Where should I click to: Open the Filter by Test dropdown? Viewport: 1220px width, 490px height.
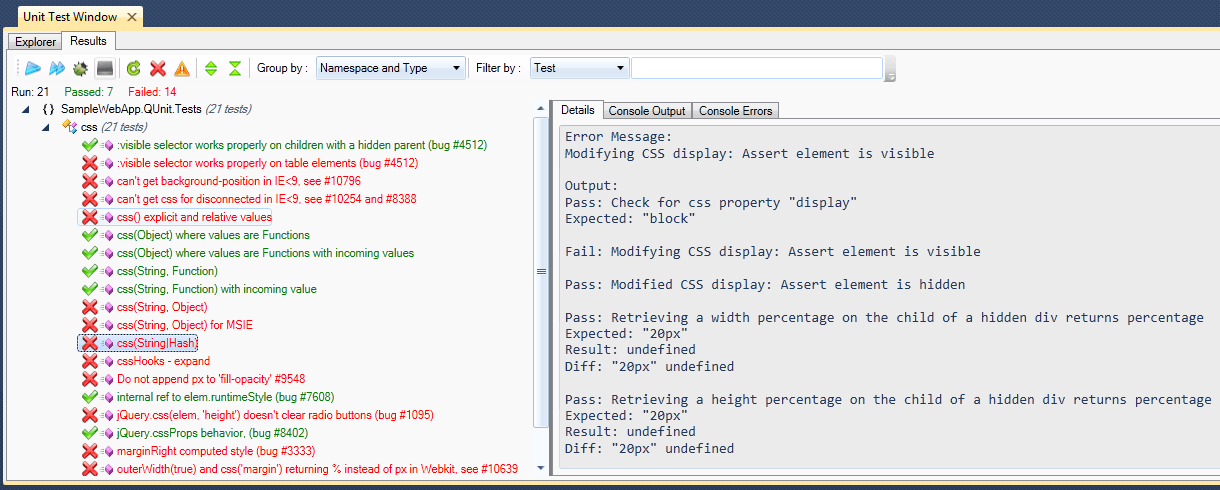pos(579,68)
